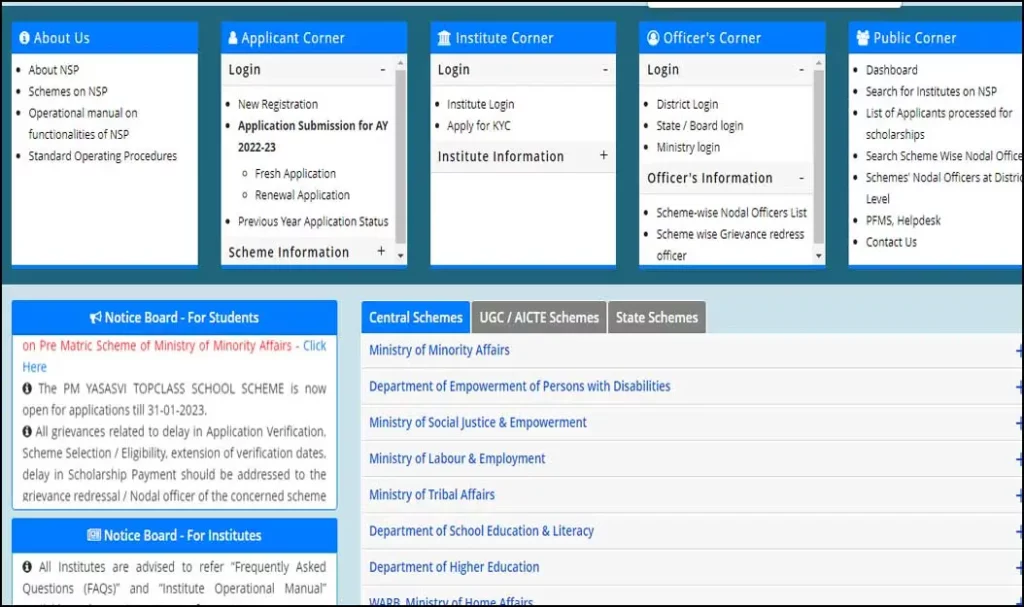1024x607 pixels.
Task: Click the Officer's Corner header icon
Action: [653, 38]
